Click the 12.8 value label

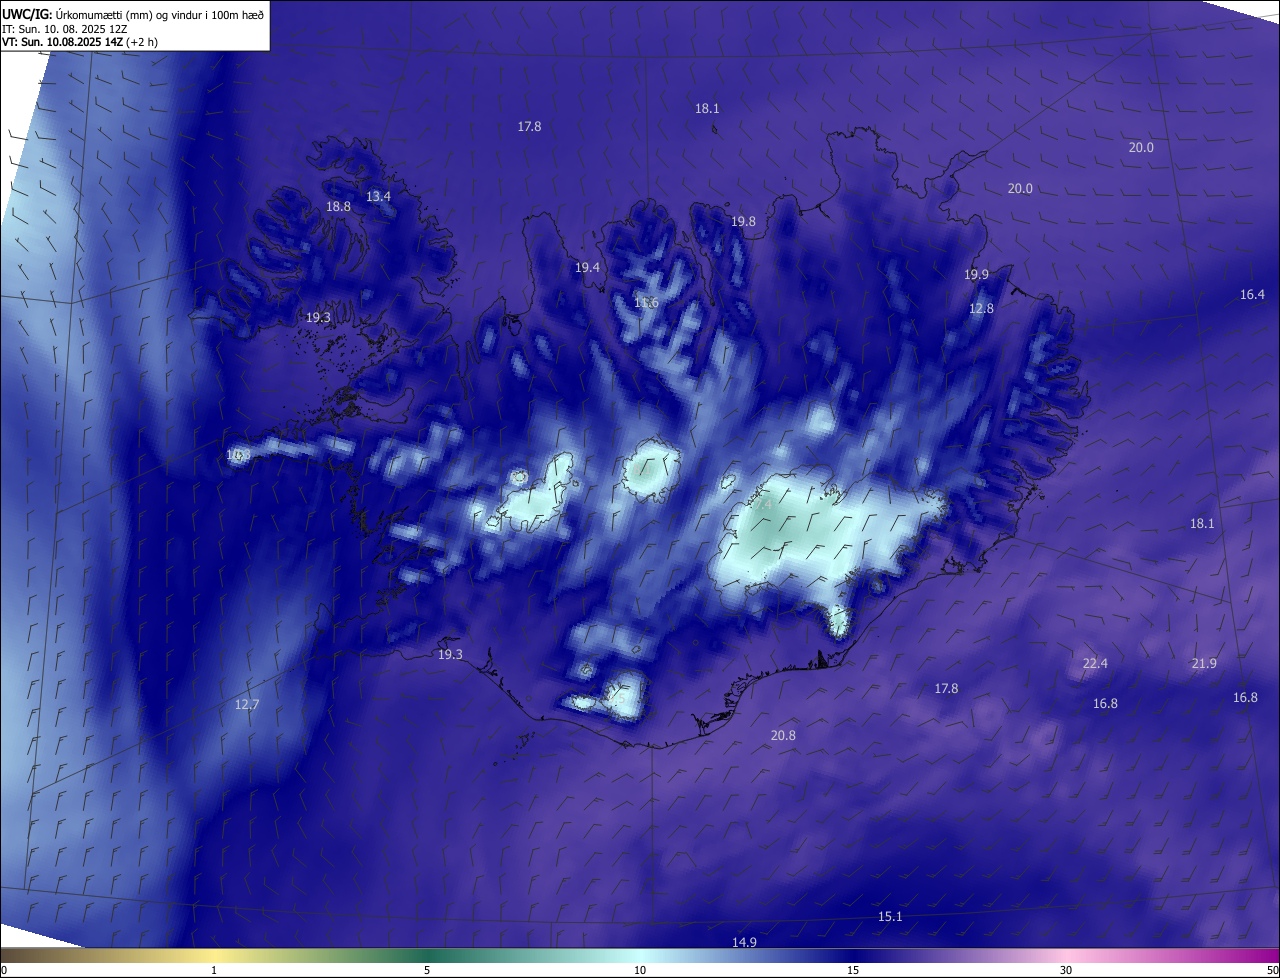pyautogui.click(x=981, y=308)
